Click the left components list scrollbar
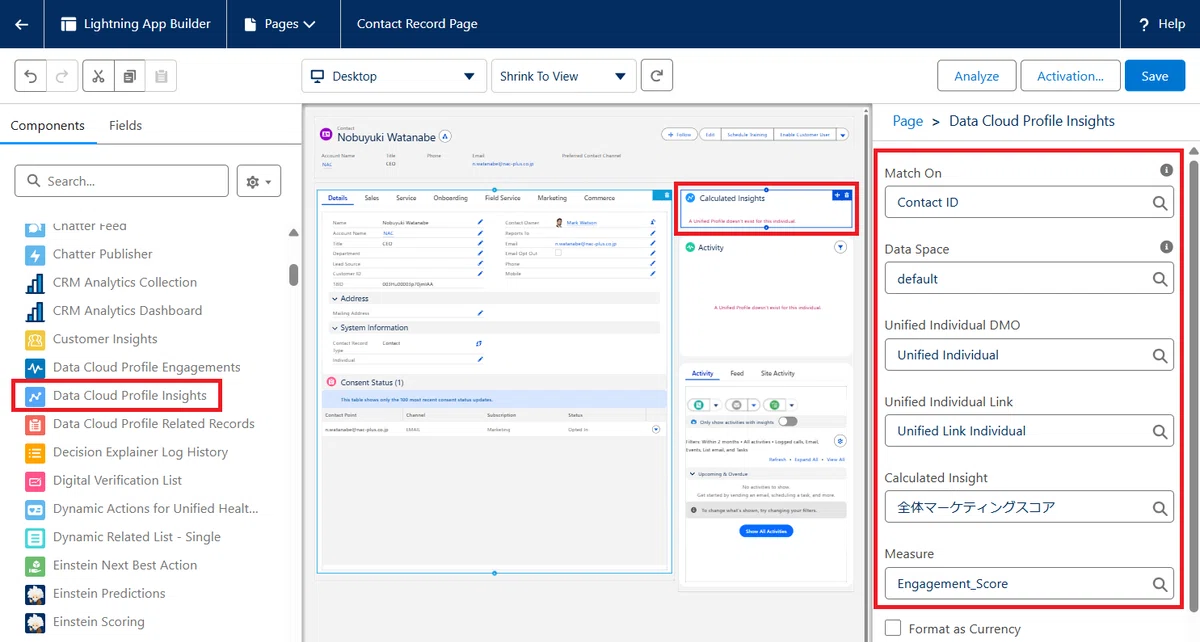This screenshot has width=1200, height=642. [293, 274]
